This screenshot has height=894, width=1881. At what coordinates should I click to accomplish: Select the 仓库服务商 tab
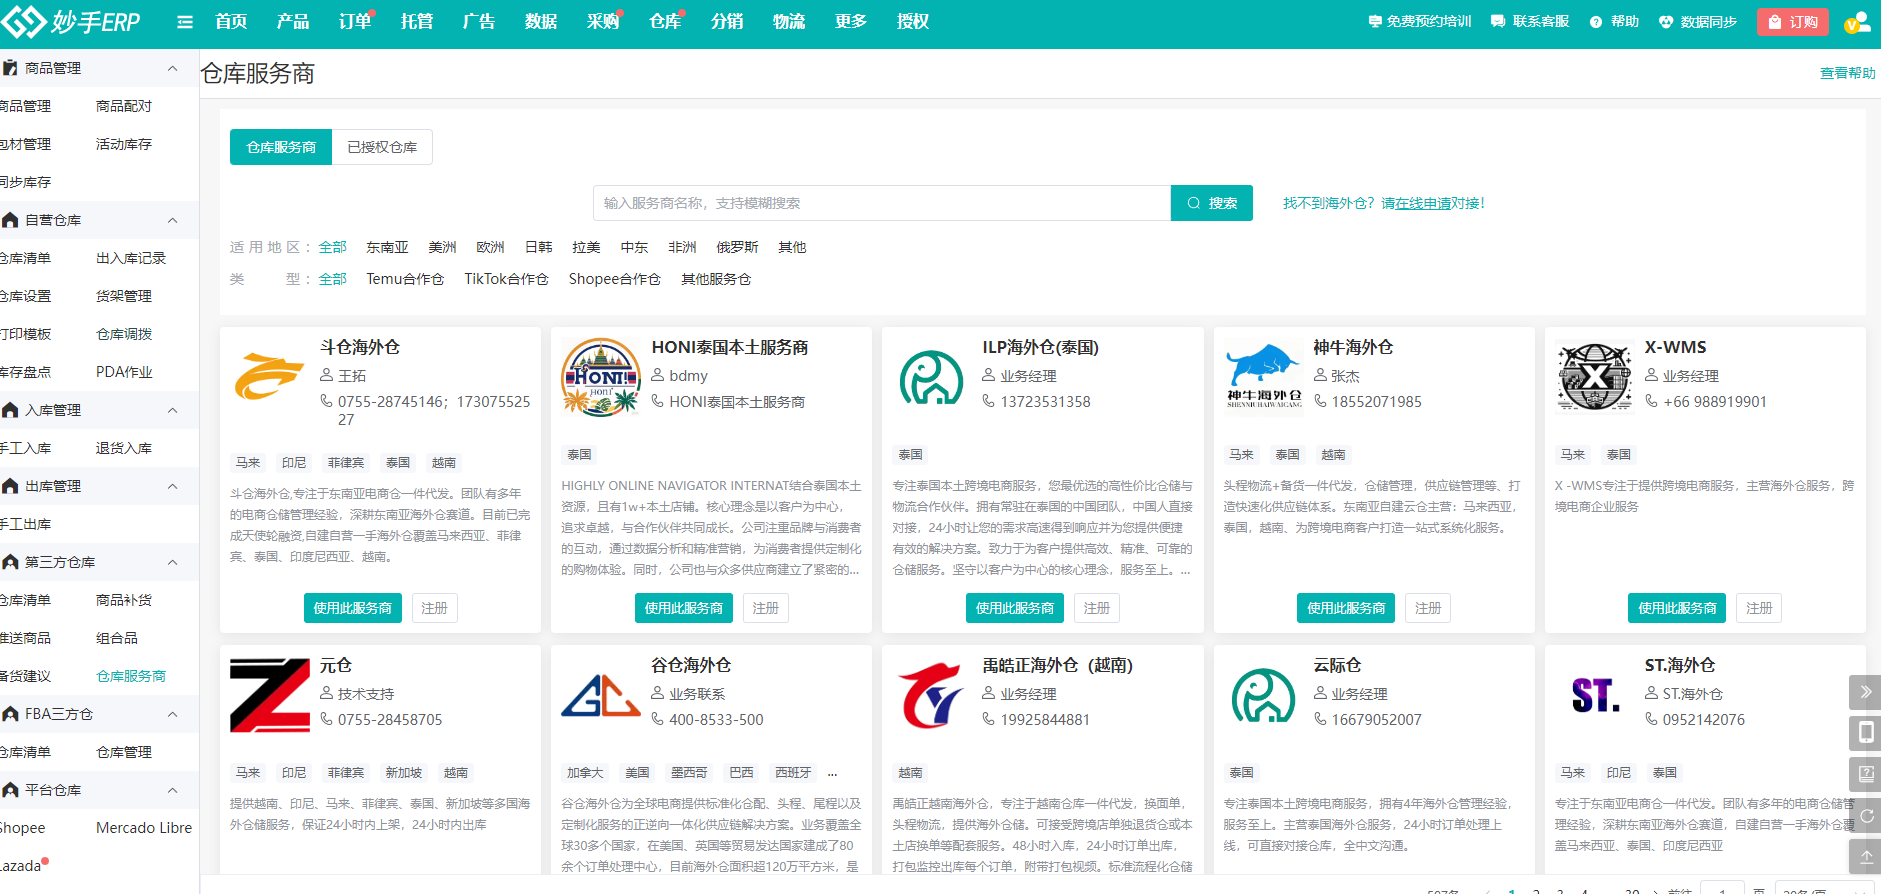tap(281, 147)
